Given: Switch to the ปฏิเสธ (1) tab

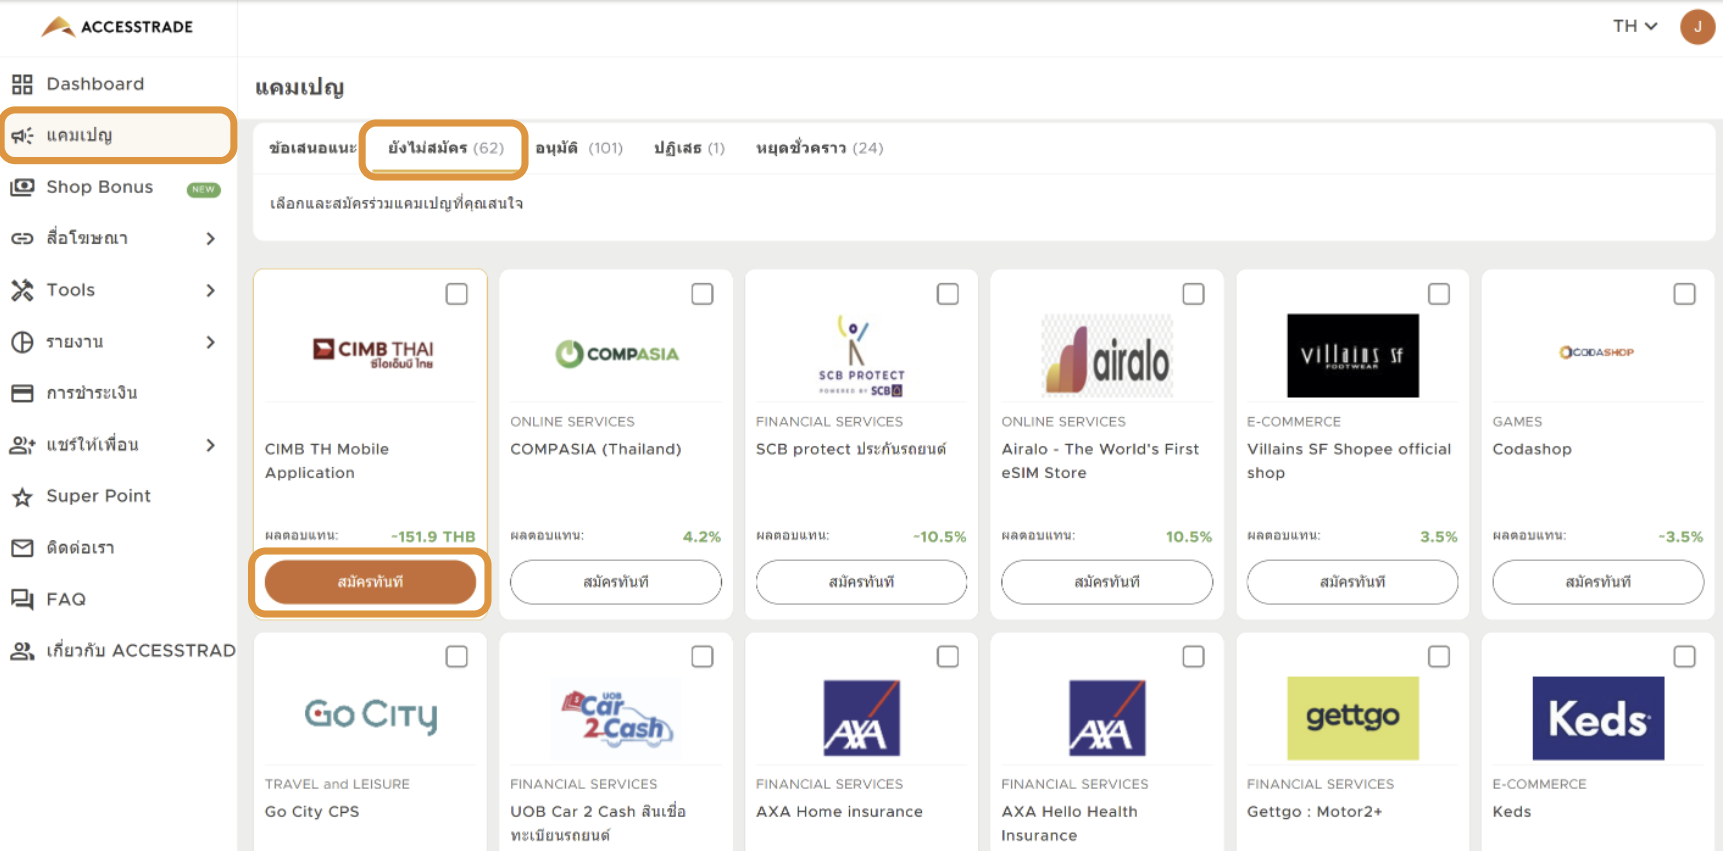Looking at the screenshot, I should pyautogui.click(x=689, y=148).
